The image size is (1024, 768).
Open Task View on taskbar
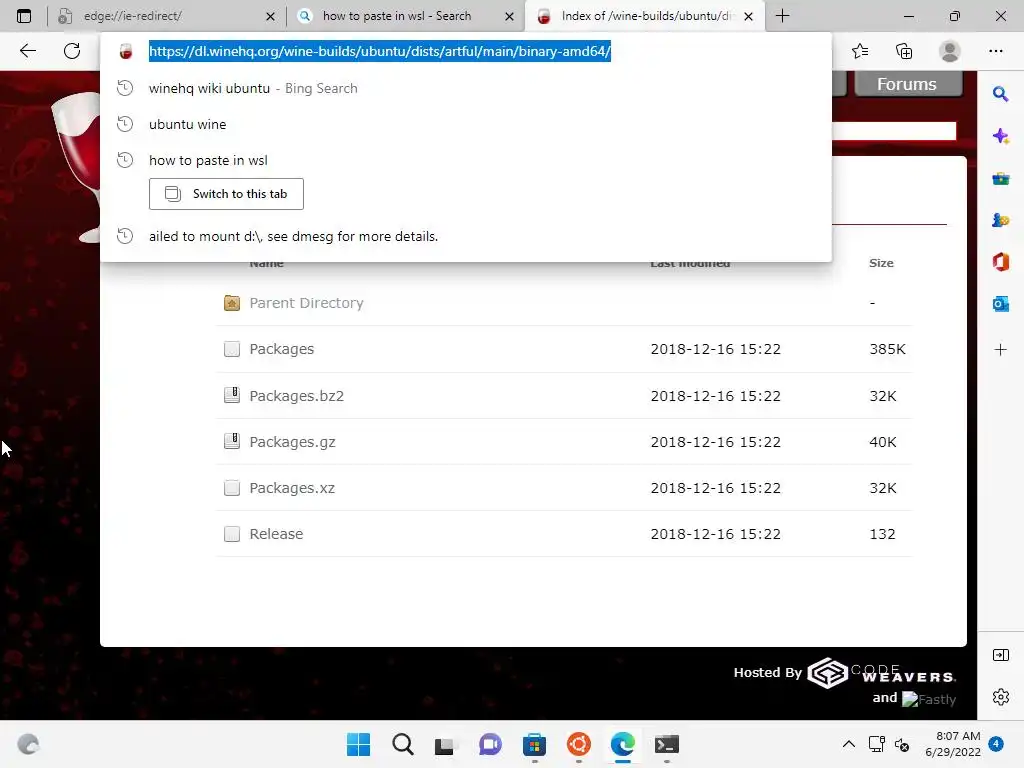(445, 744)
